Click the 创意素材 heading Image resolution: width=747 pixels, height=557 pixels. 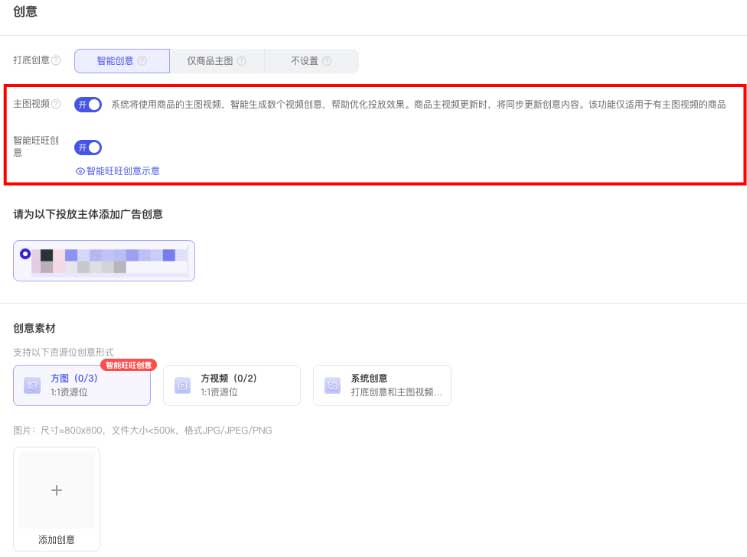coord(34,328)
